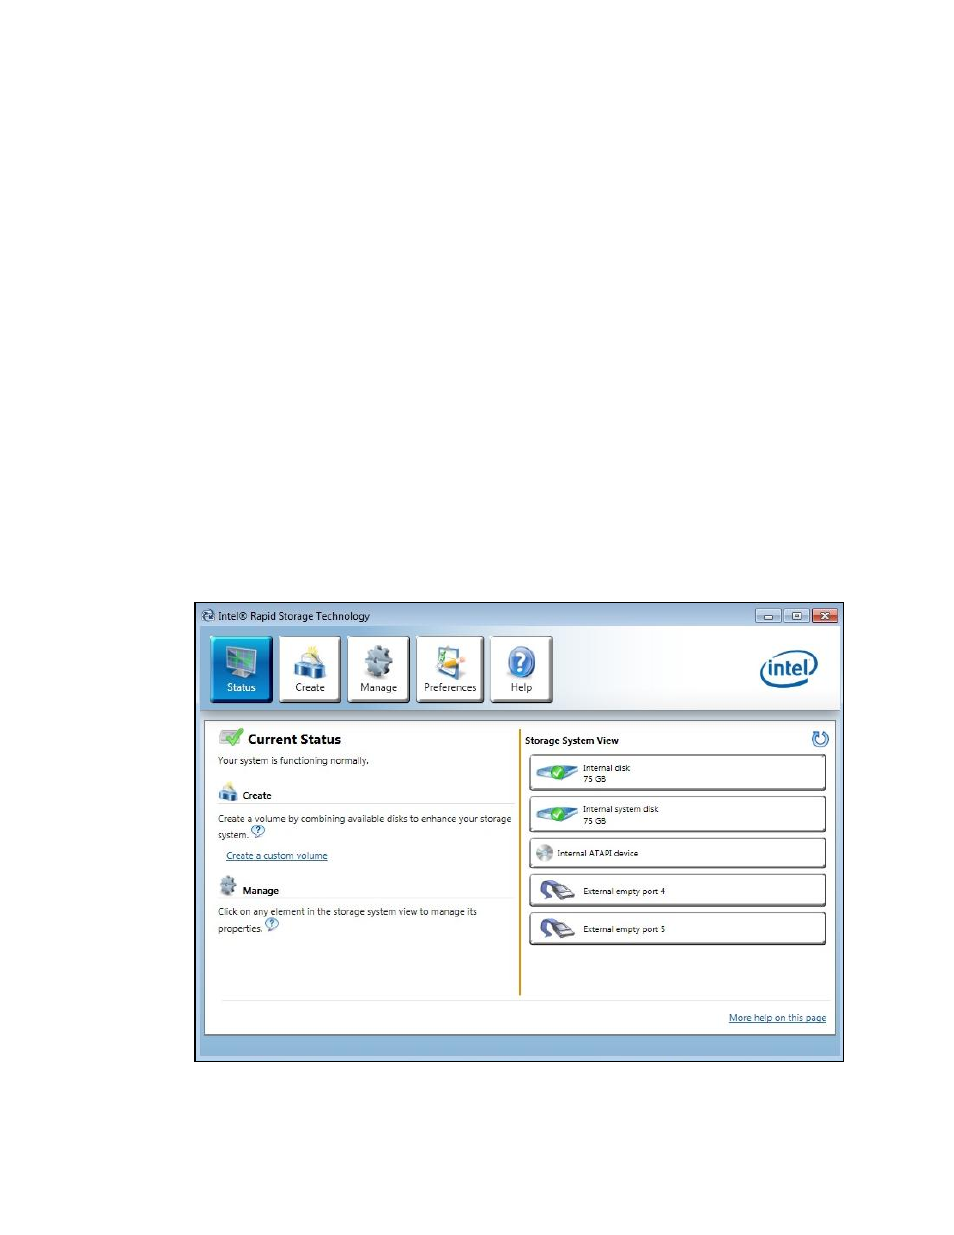Image resolution: width=954 pixels, height=1235 pixels.
Task: Open the Preferences toolbar section
Action: (x=450, y=669)
